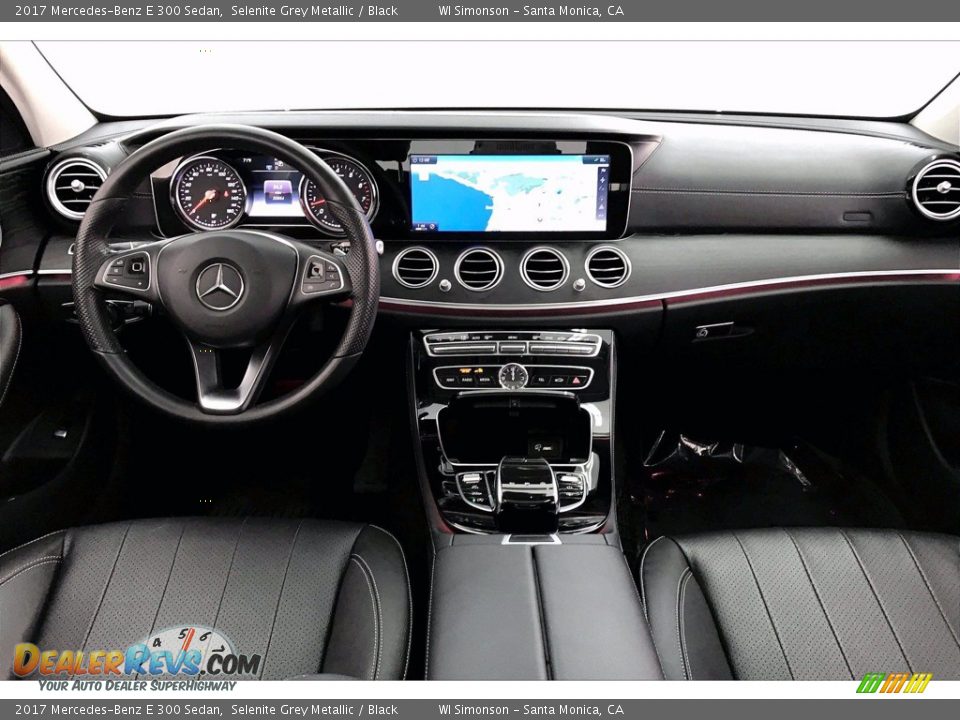Tap the zoom-in icon on the navigation map
The image size is (960, 720).
coord(602,181)
